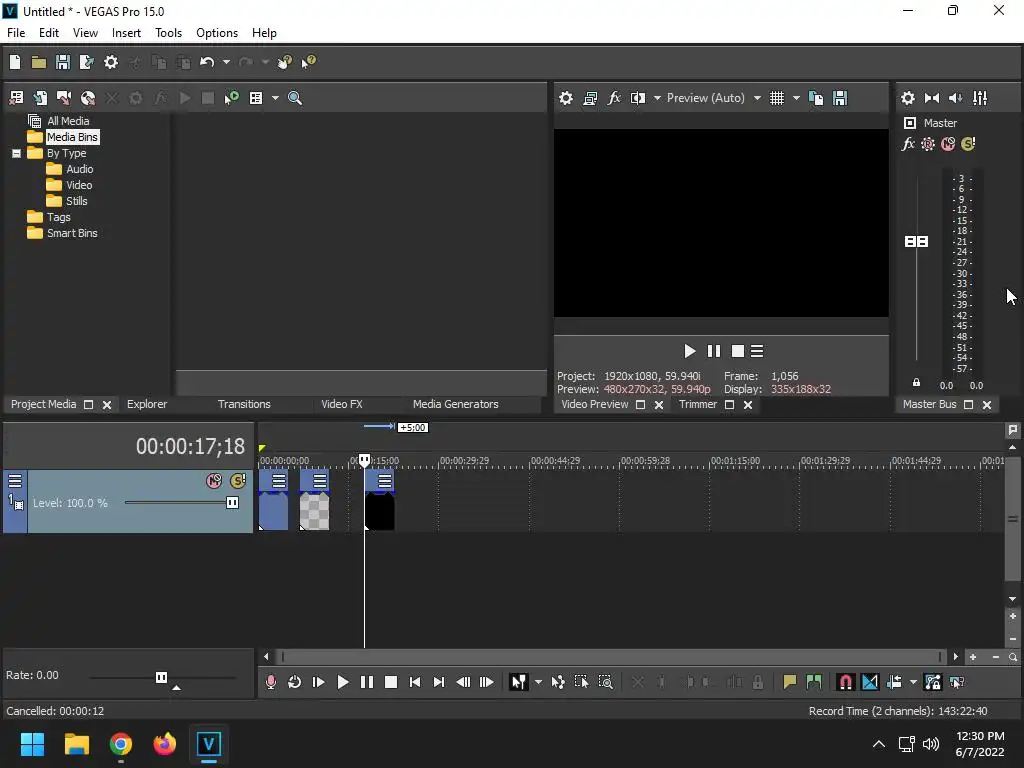
Task: Click the Record microphone button in transport
Action: pyautogui.click(x=270, y=682)
